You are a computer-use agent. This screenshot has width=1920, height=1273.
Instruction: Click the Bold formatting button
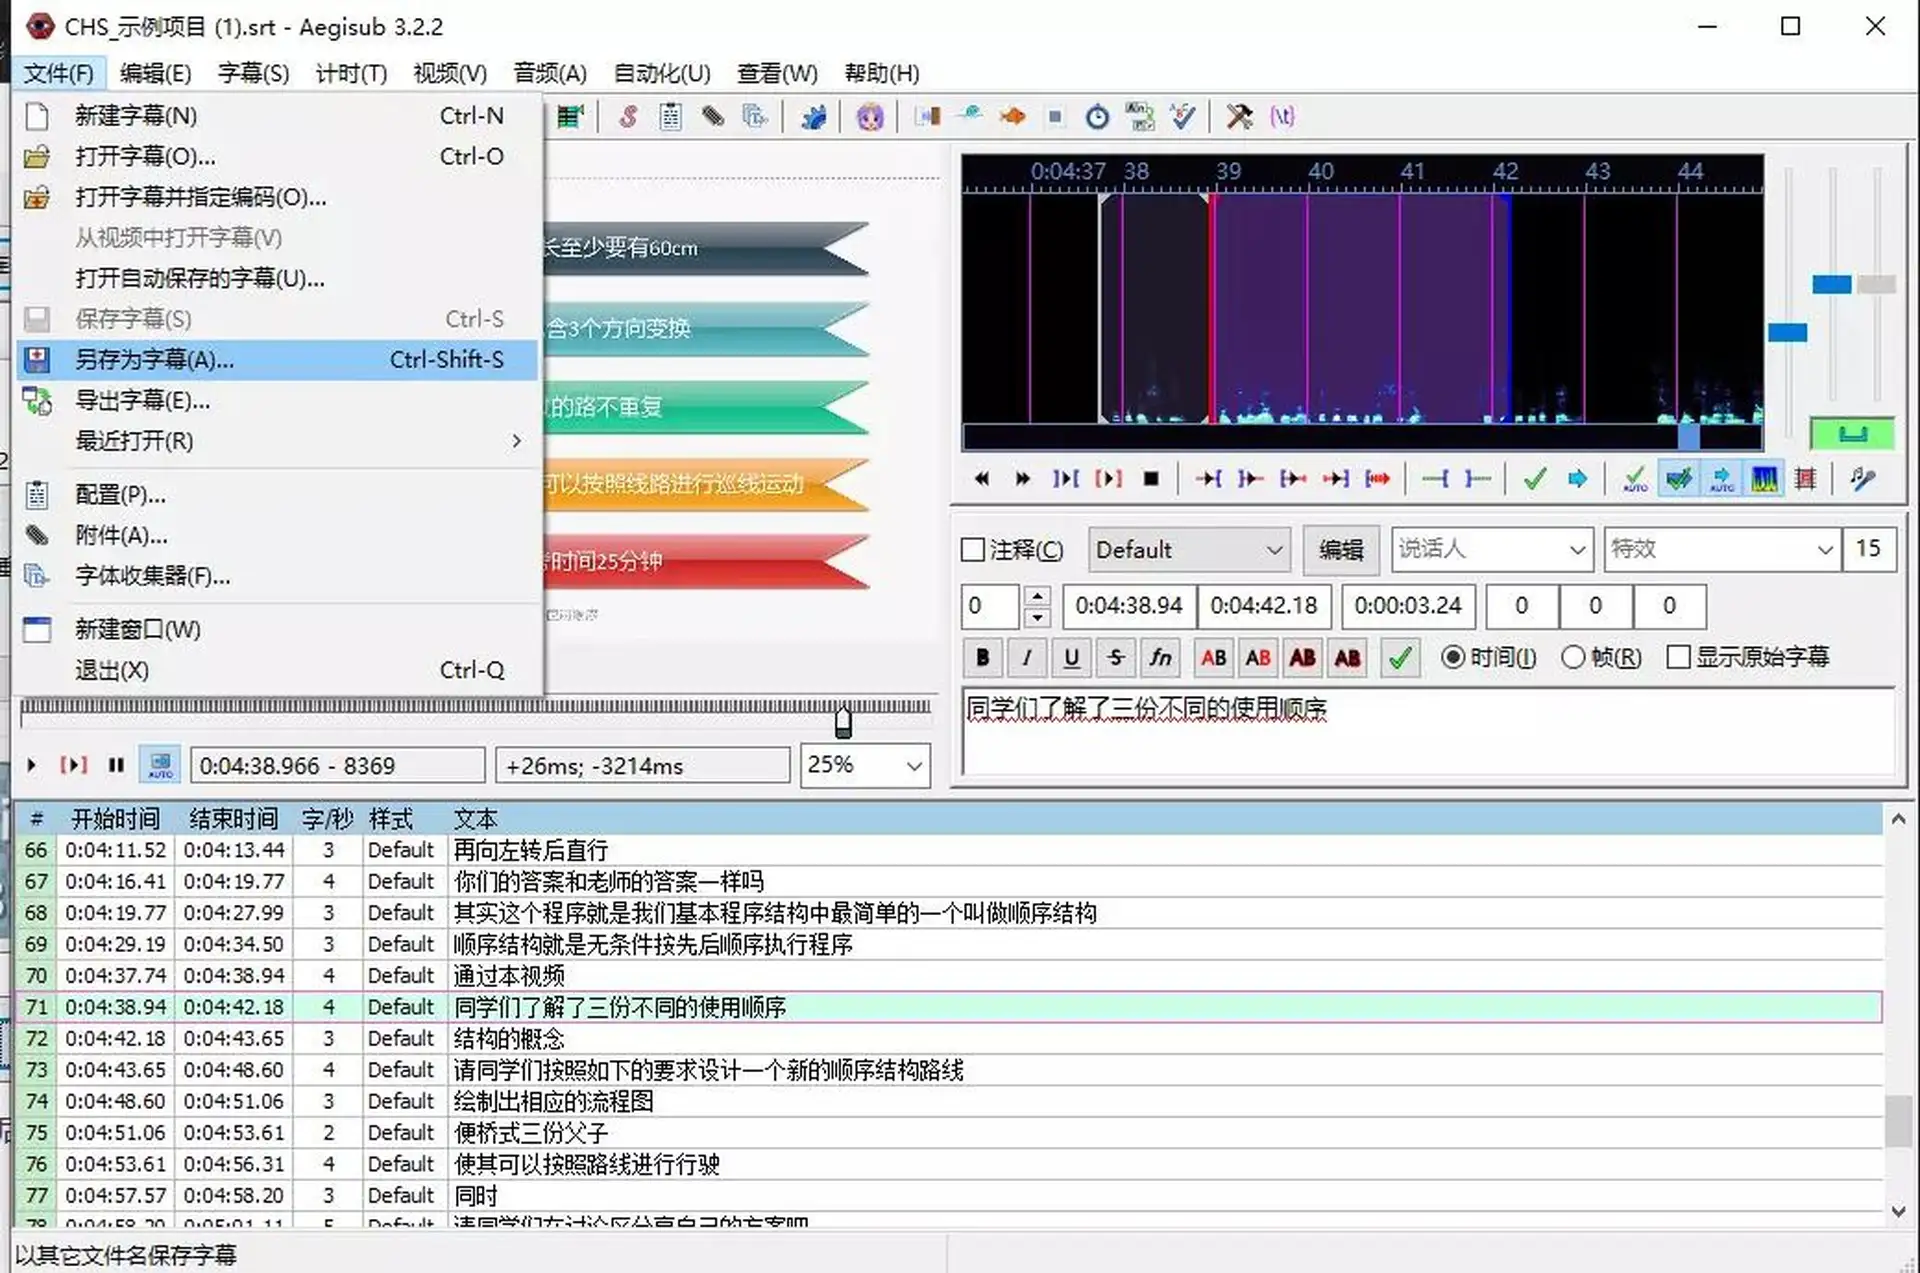(982, 657)
